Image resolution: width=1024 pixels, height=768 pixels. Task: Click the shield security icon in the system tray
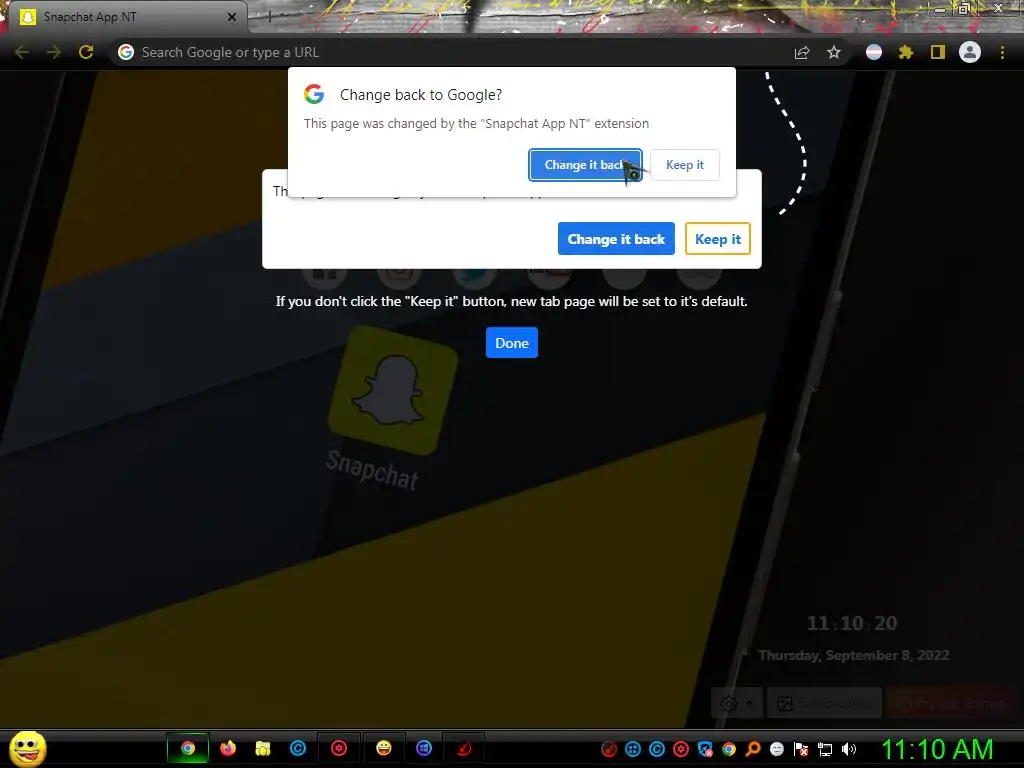(705, 749)
